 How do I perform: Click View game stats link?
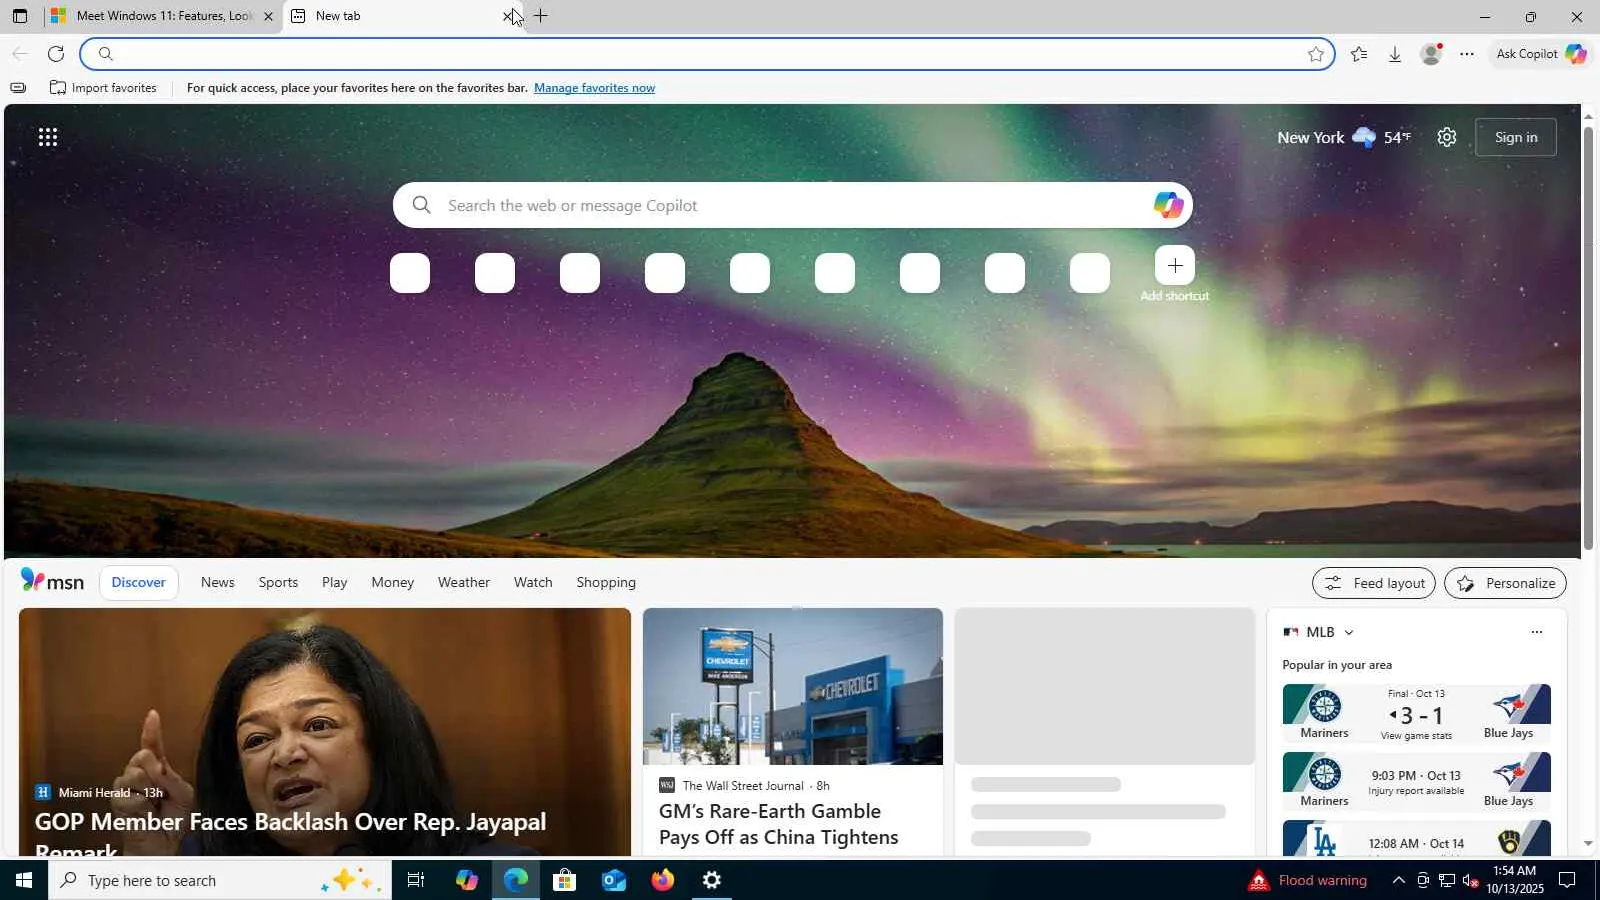point(1416,736)
